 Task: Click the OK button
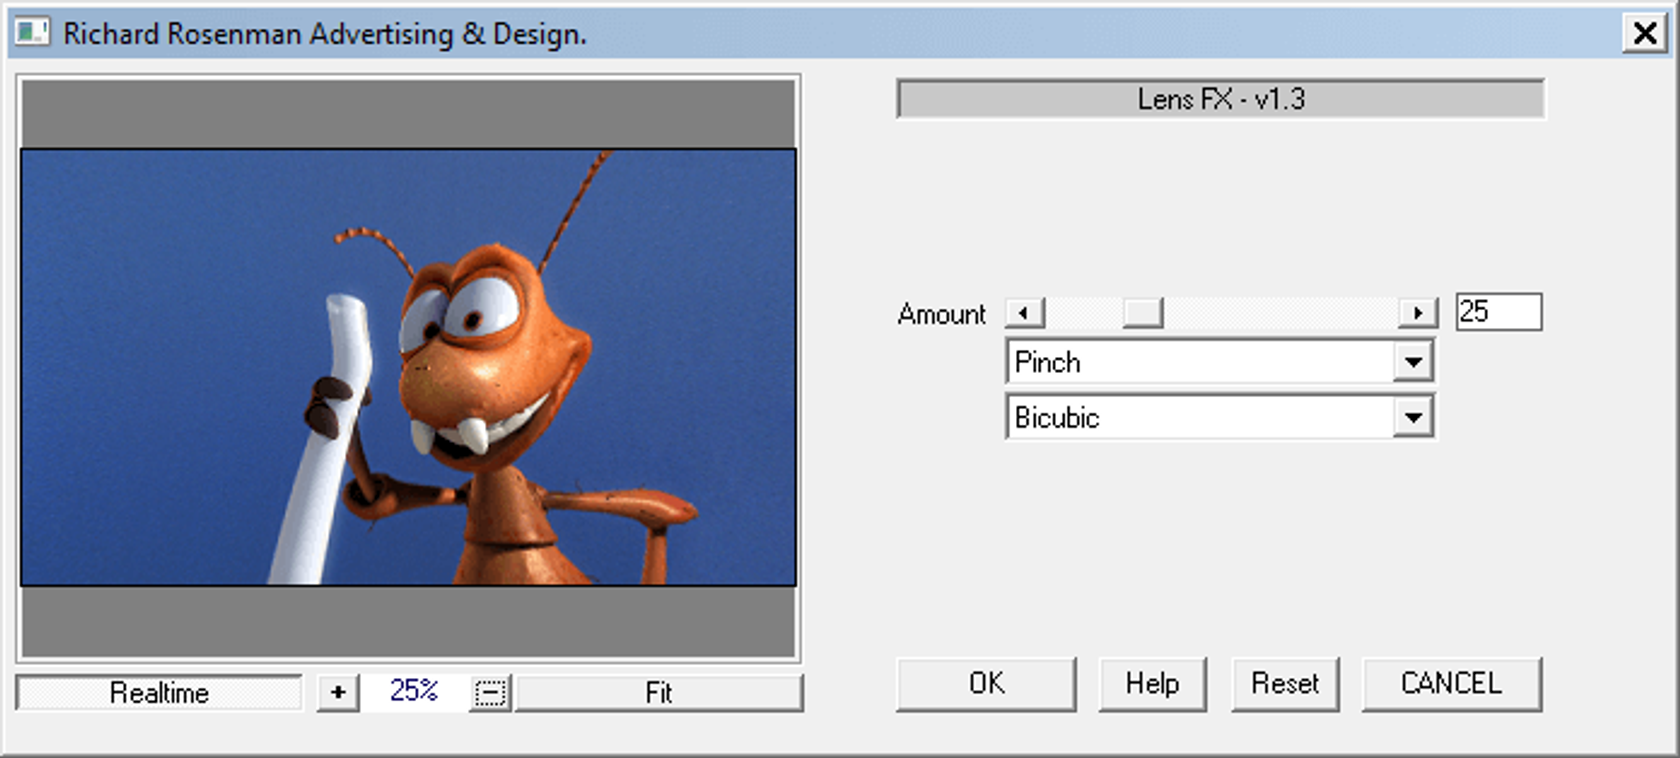coord(986,684)
